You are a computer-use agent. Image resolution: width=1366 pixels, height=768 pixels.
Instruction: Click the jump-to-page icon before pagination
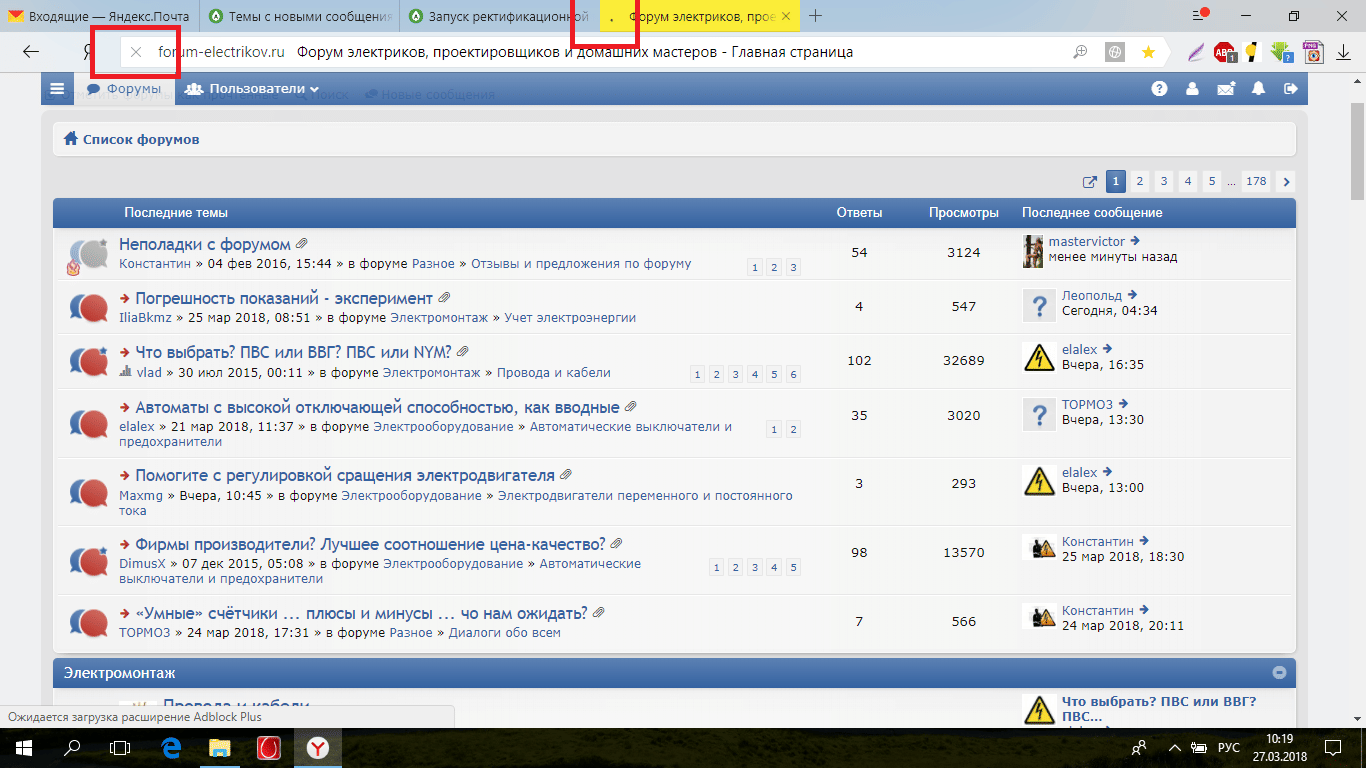tap(1090, 182)
